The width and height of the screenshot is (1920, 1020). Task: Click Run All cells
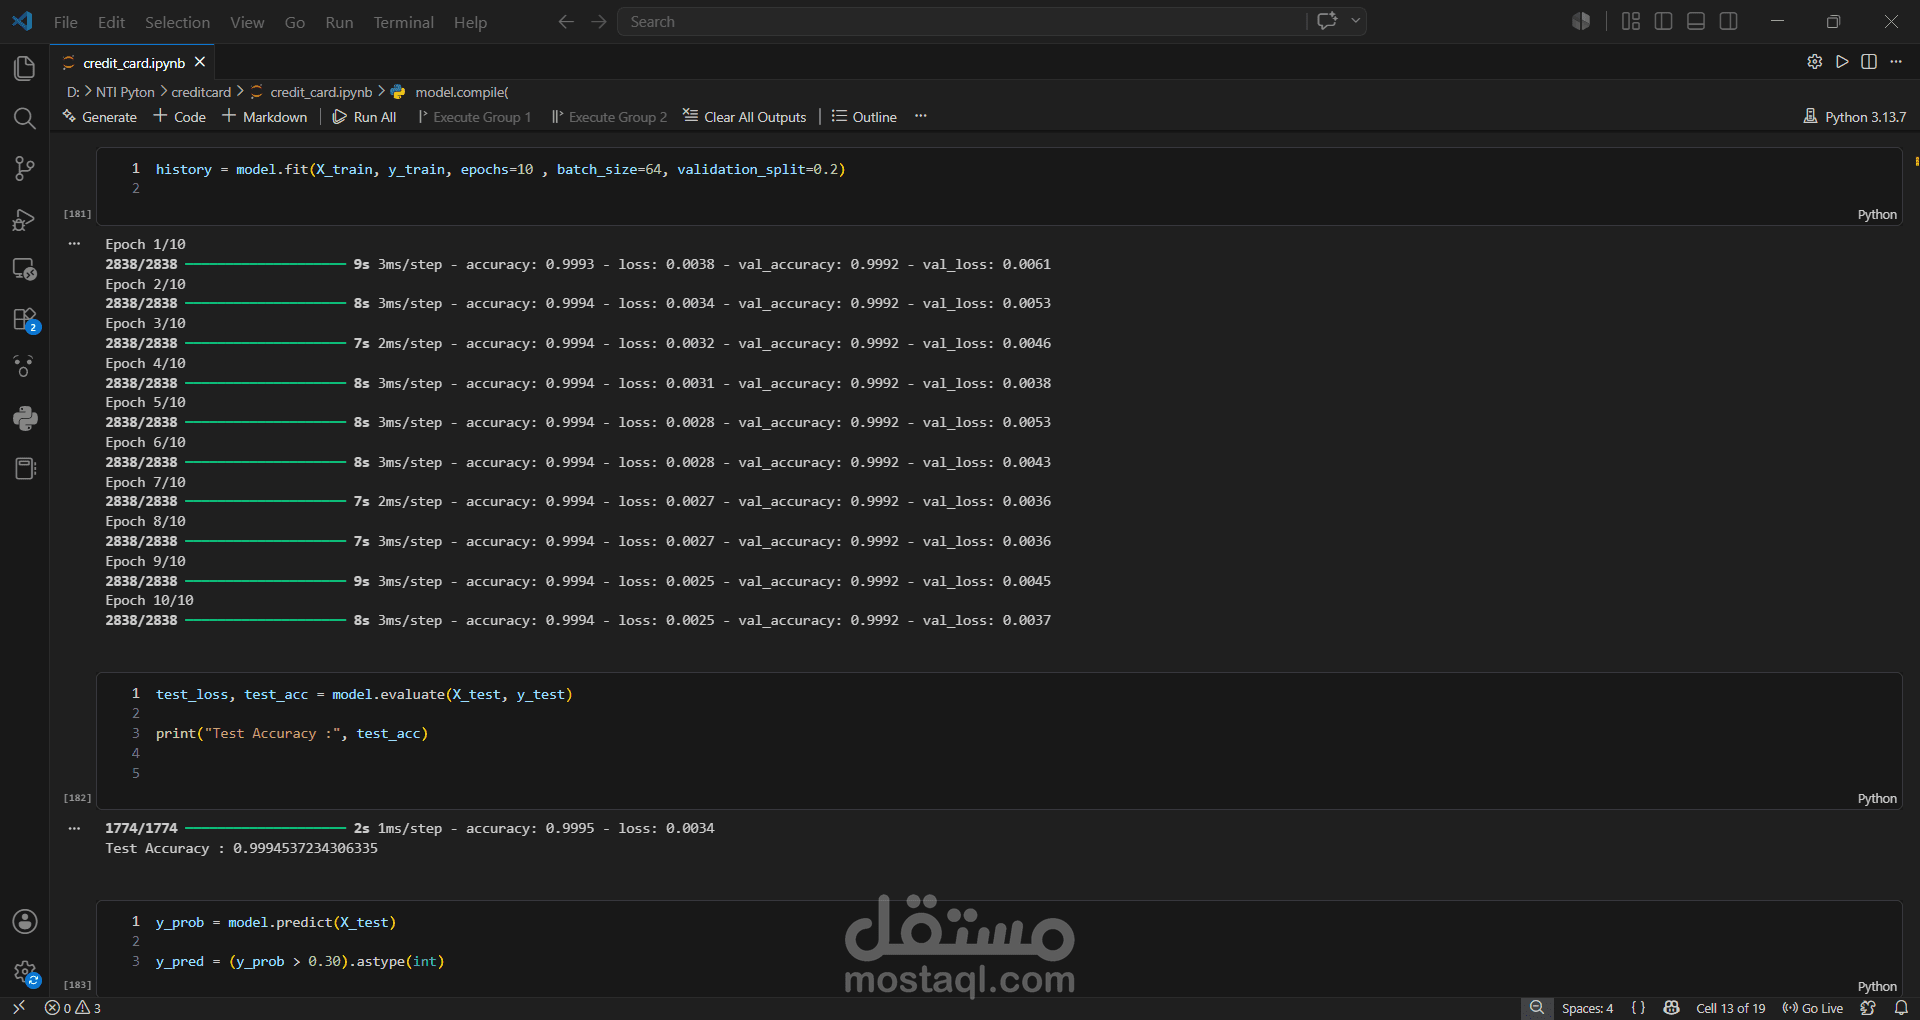[364, 117]
